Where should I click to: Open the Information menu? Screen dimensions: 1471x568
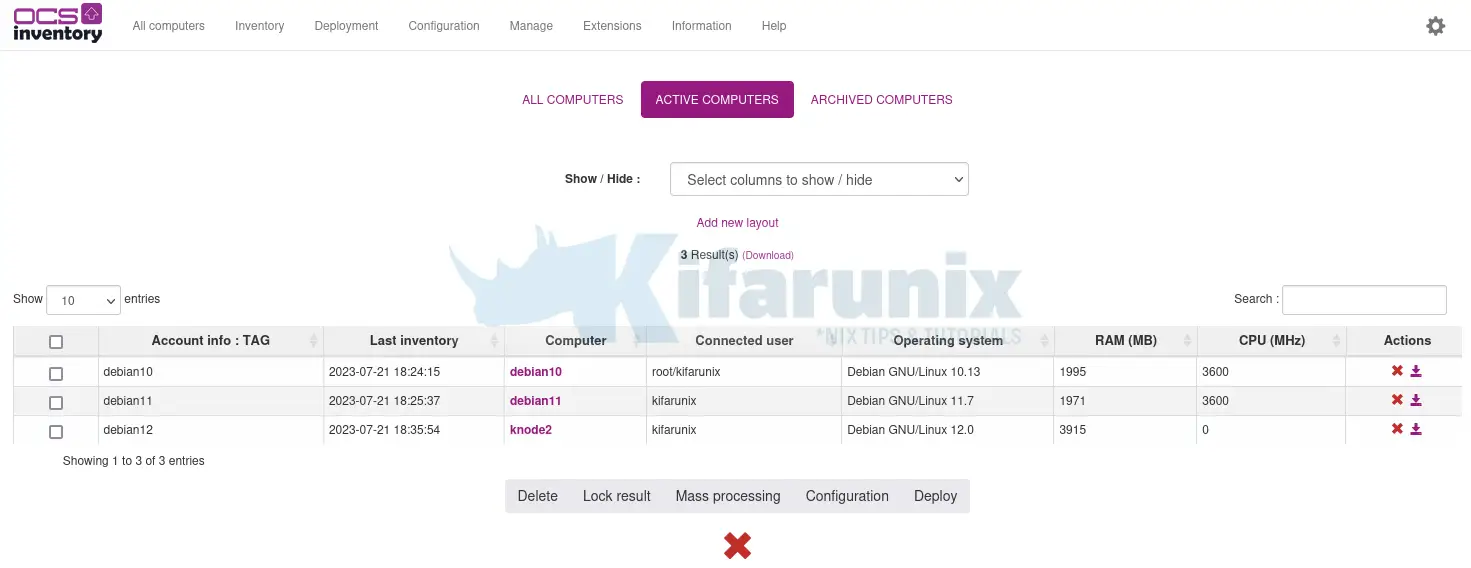701,26
